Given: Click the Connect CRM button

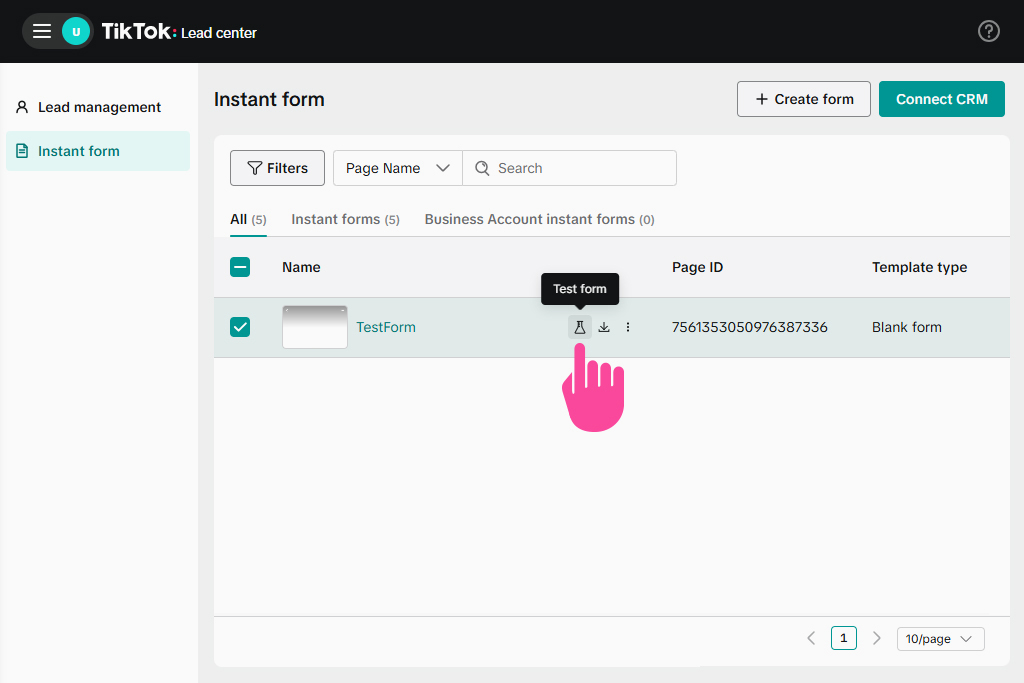Looking at the screenshot, I should pos(941,99).
